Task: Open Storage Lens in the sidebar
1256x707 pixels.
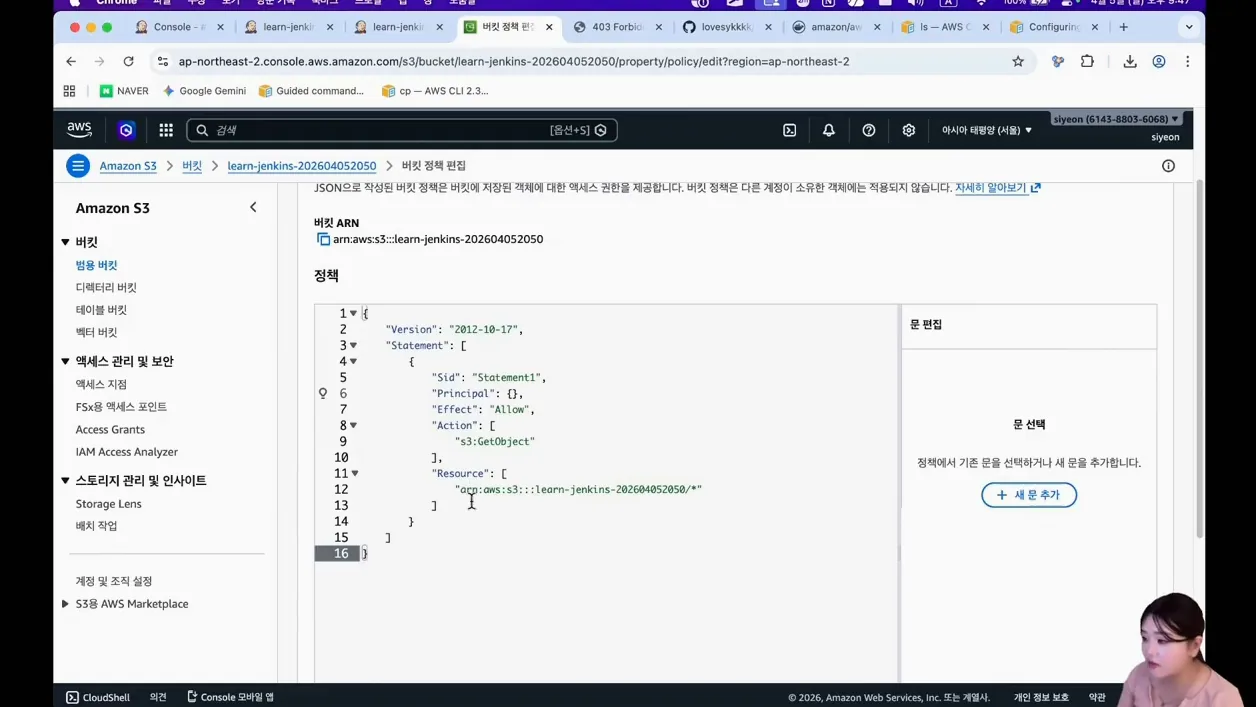Action: [x=109, y=504]
